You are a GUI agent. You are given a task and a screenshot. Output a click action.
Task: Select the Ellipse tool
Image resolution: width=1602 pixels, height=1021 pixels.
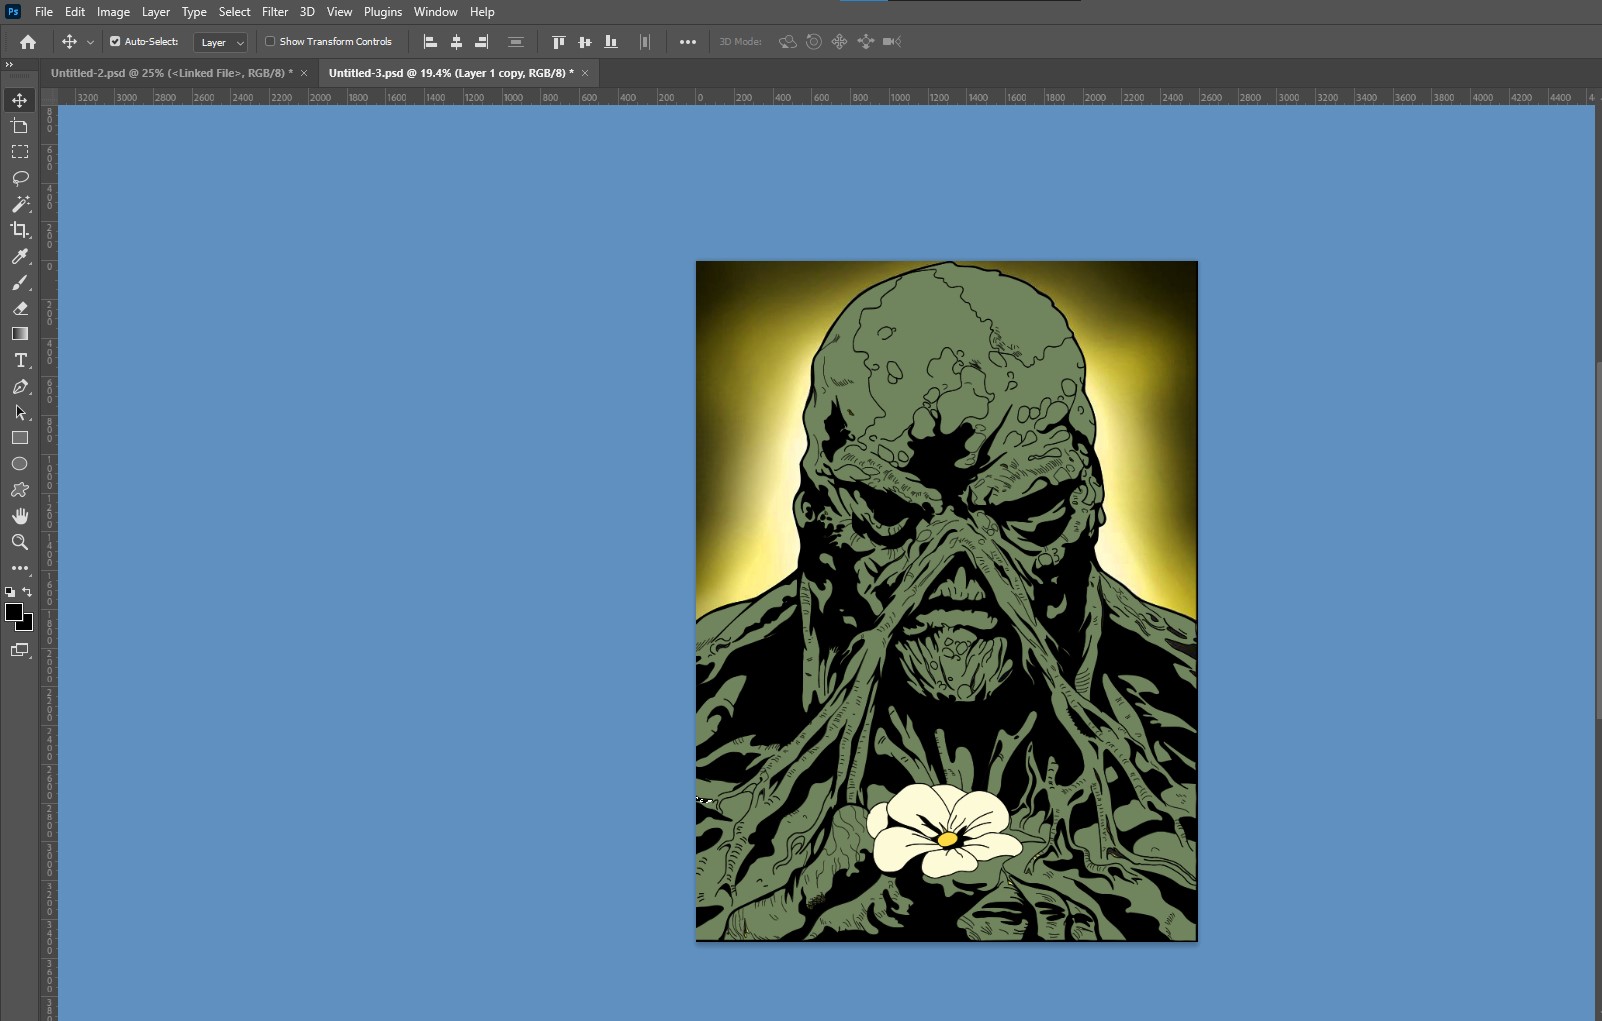click(x=19, y=464)
